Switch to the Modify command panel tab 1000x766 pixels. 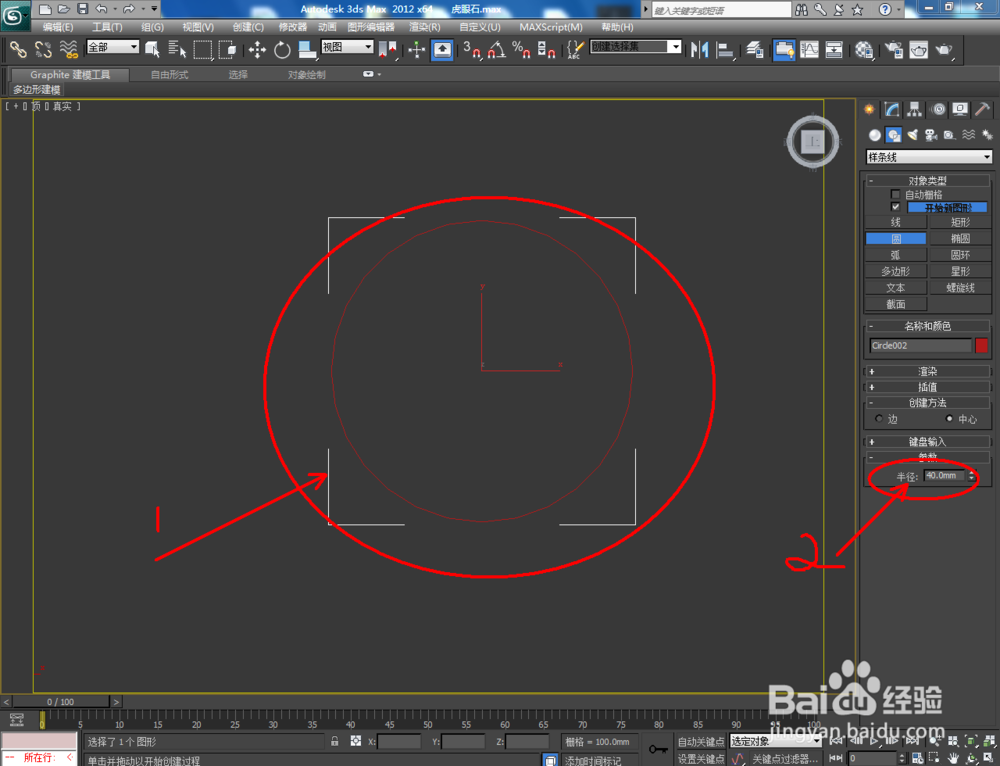(892, 110)
